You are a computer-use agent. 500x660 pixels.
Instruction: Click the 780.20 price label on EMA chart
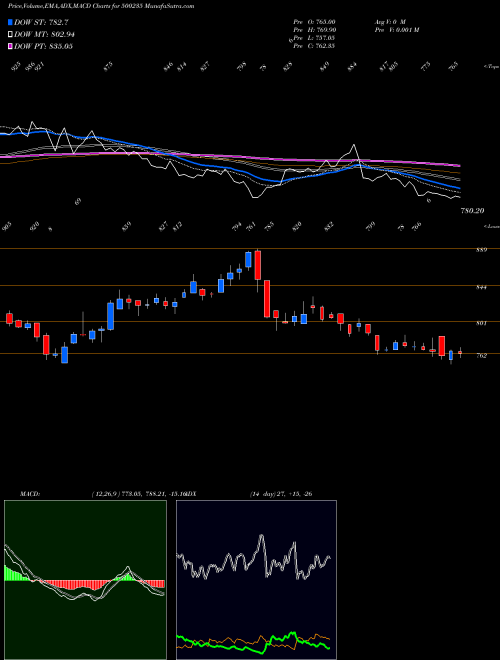[x=473, y=211]
